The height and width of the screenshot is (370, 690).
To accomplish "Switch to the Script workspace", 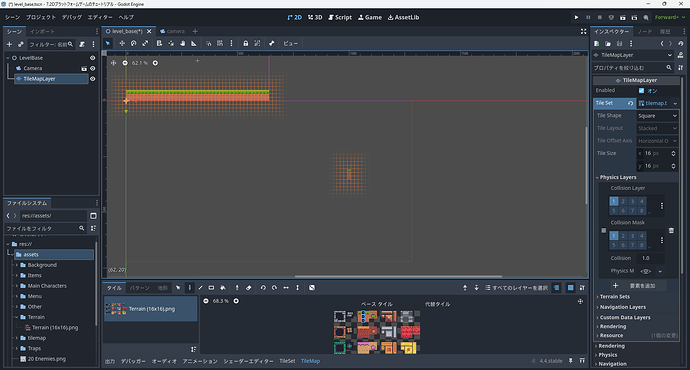I will [340, 18].
